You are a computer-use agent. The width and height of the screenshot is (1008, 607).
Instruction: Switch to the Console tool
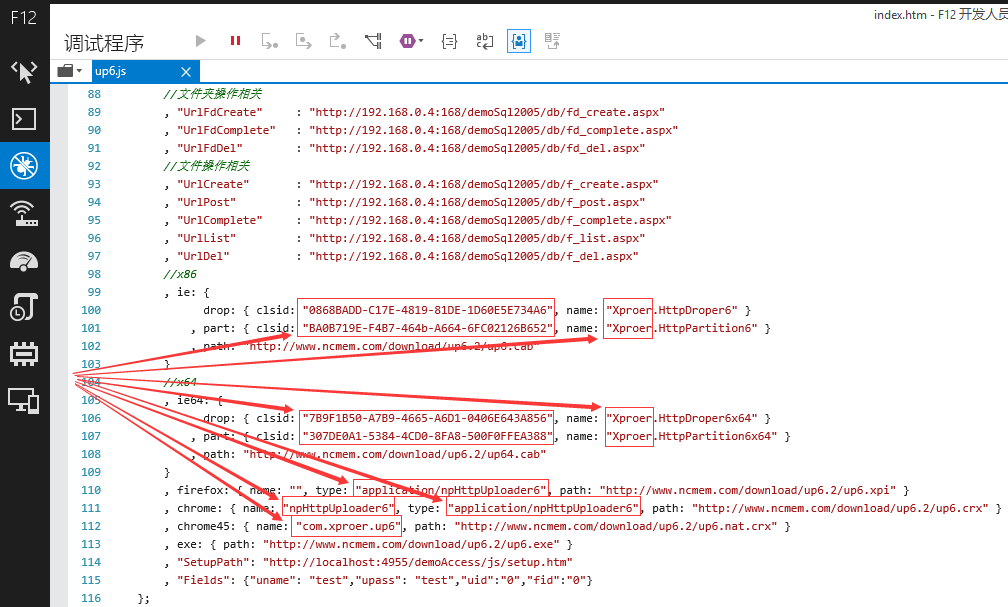24,119
